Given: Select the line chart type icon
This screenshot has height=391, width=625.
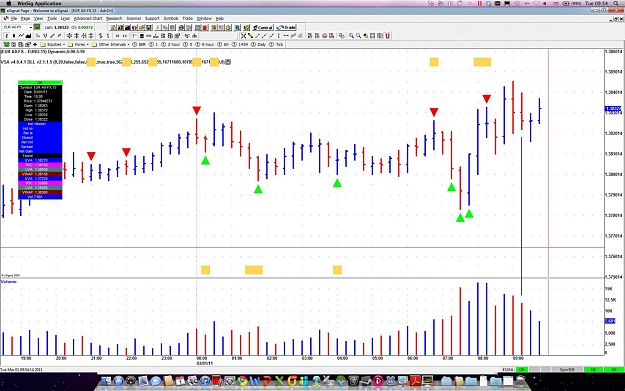Looking at the screenshot, I should [x=21, y=36].
